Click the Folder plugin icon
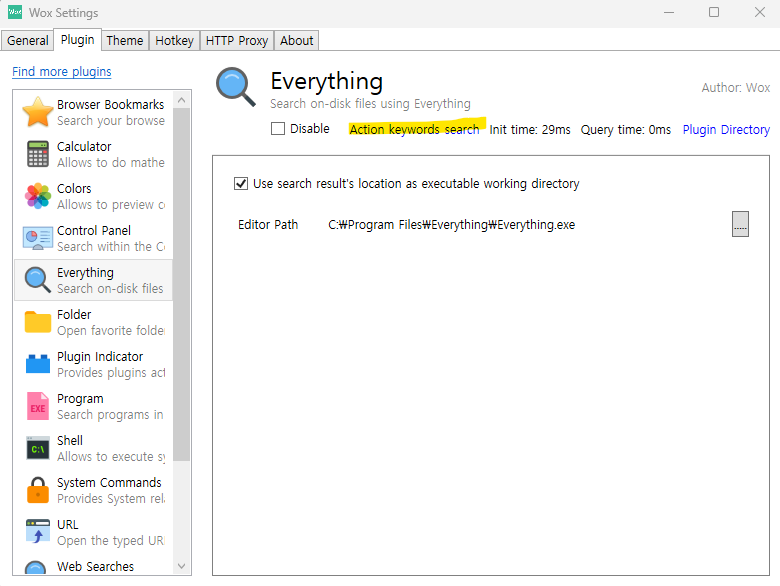Screen dimensions: 780x586 (x=38, y=321)
